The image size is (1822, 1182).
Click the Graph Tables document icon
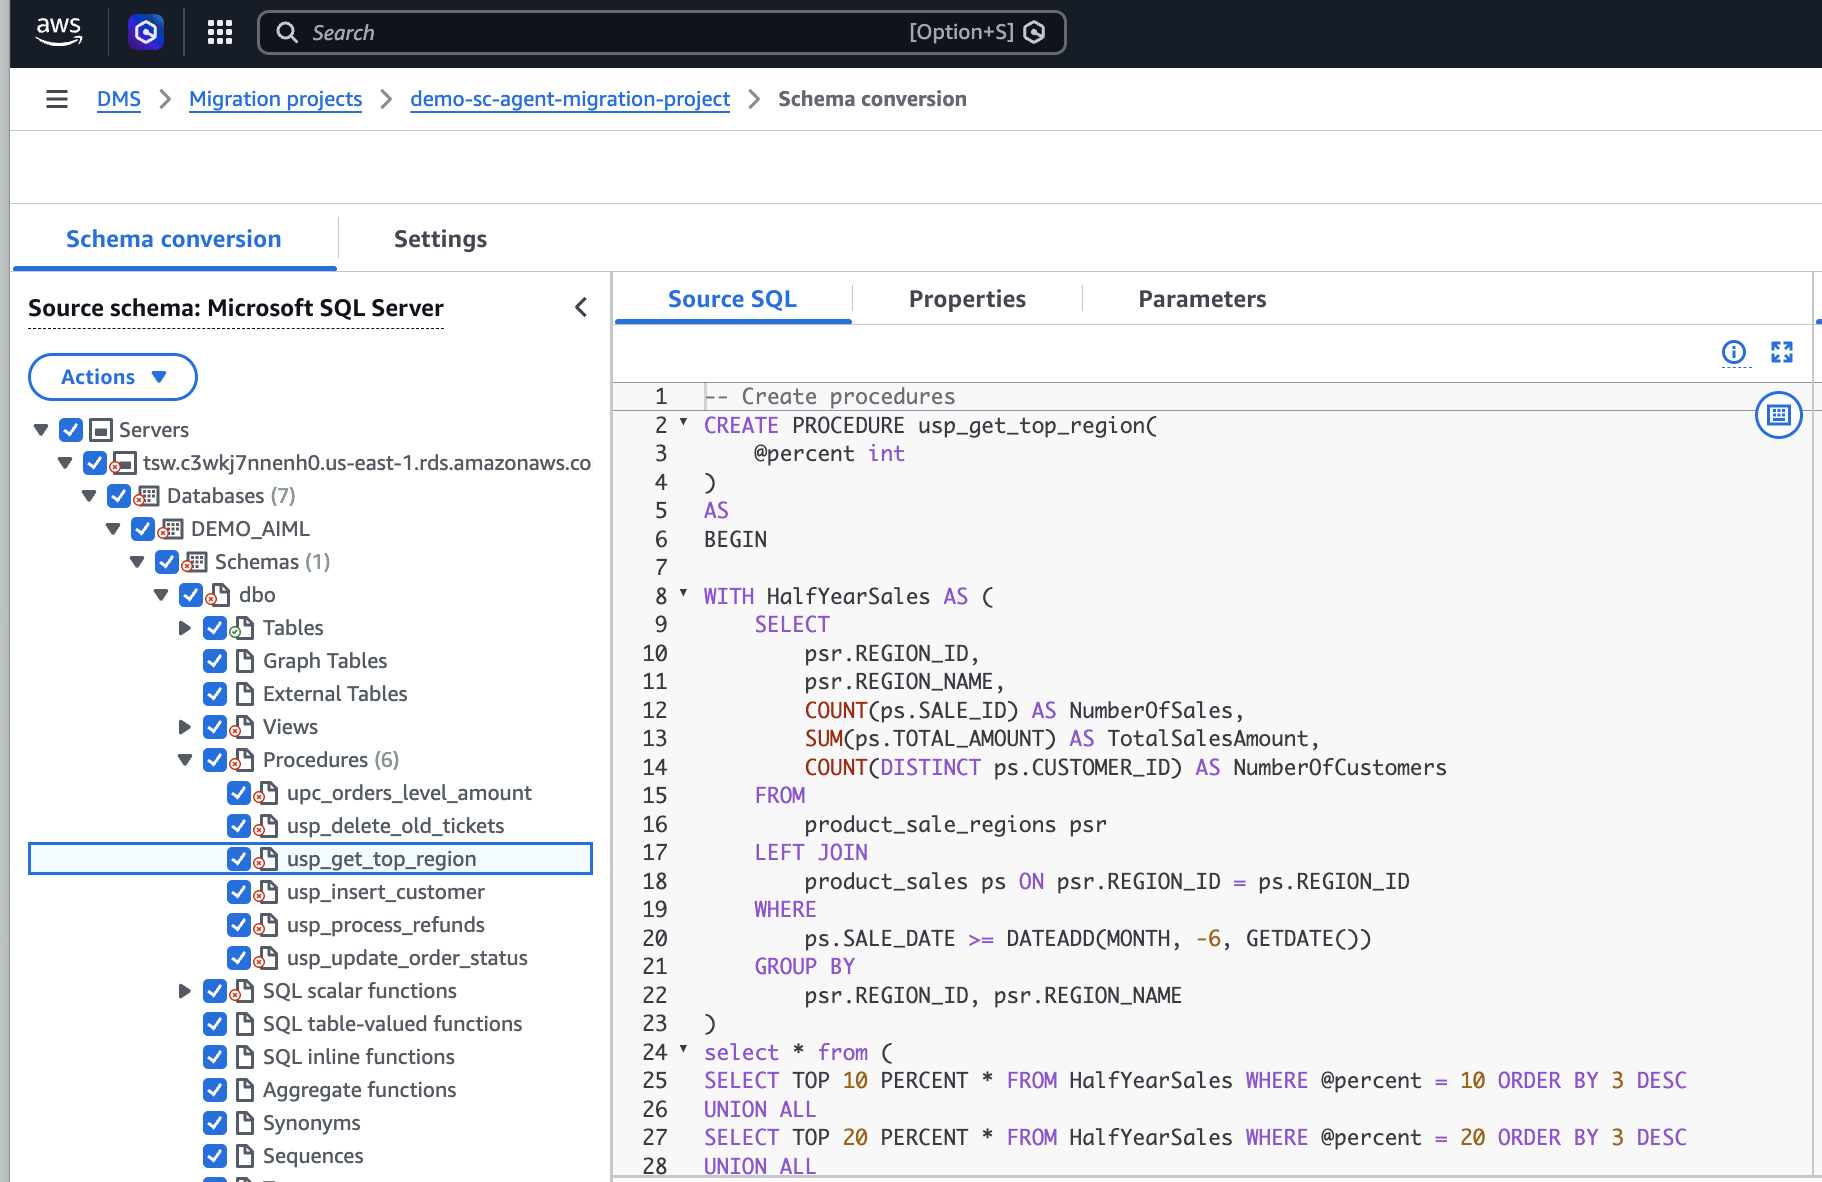point(245,661)
